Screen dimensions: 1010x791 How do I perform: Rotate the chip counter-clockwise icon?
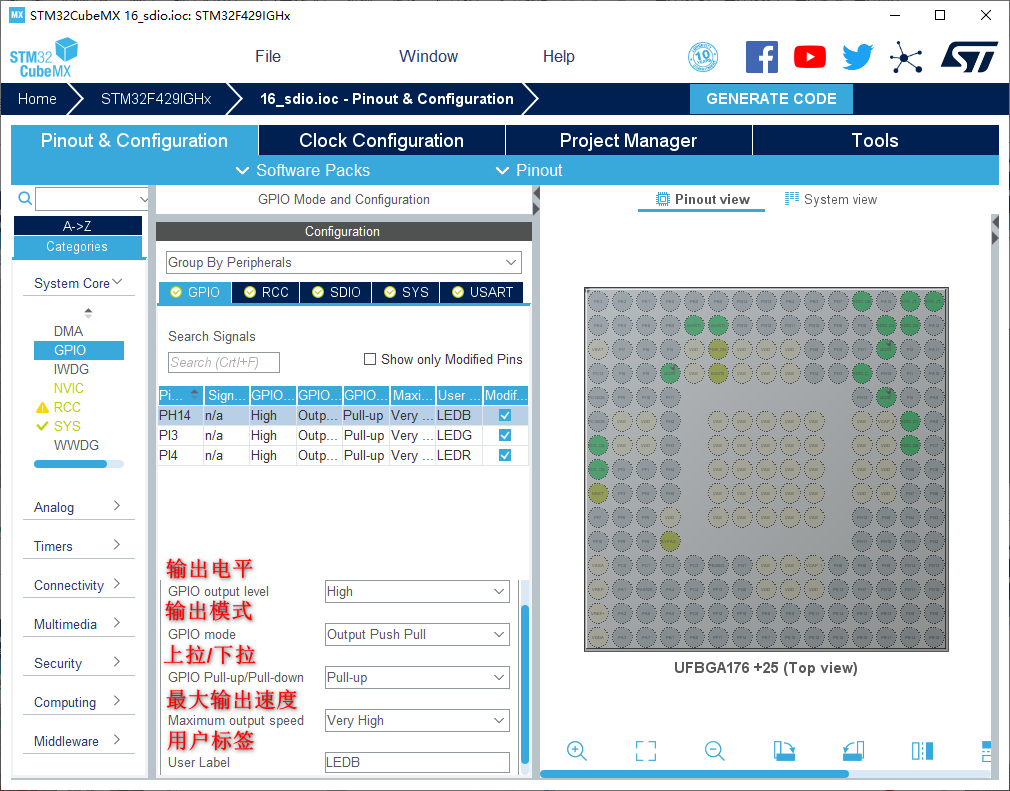click(852, 751)
